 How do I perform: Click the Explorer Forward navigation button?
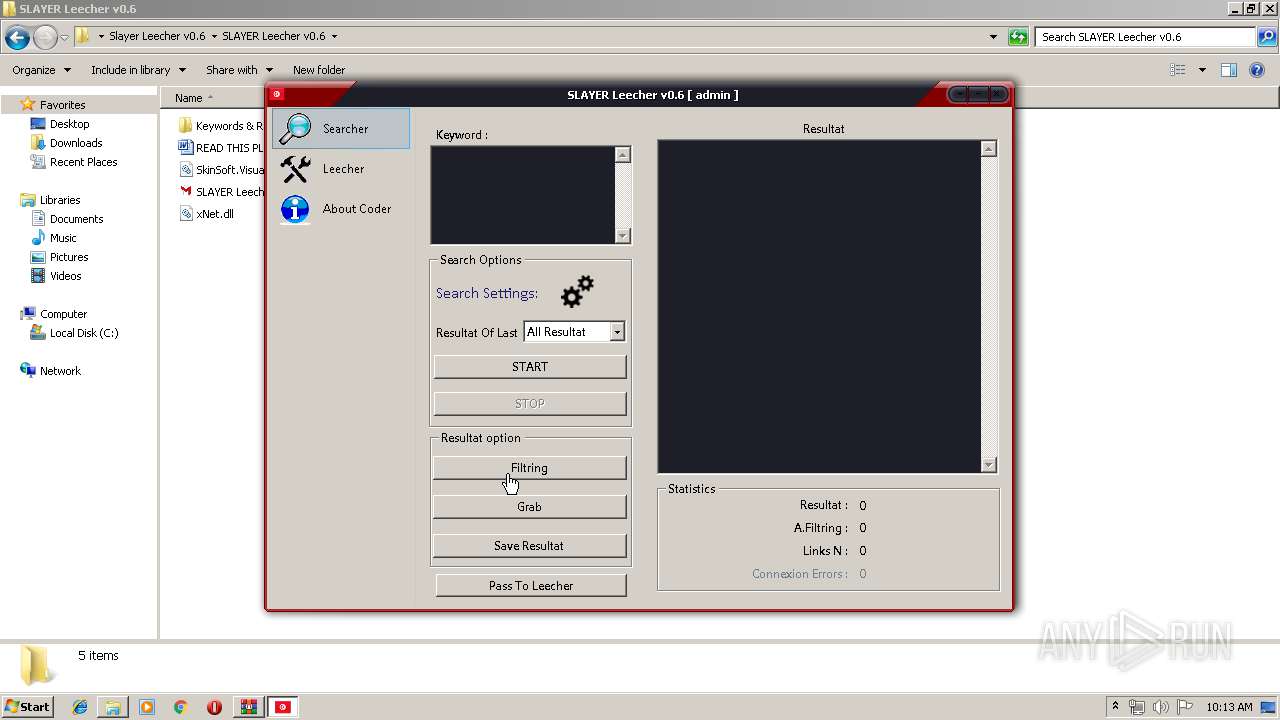tap(45, 38)
